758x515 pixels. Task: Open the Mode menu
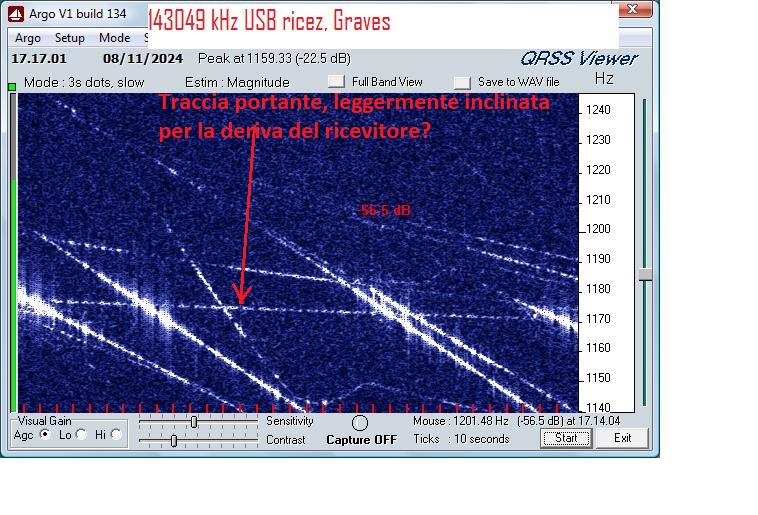tap(114, 38)
